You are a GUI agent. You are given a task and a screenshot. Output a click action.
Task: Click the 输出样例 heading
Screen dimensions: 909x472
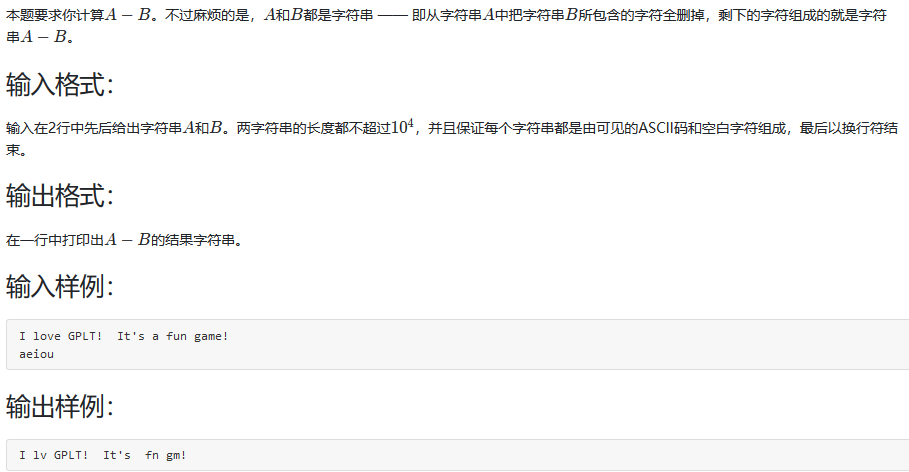tap(60, 406)
